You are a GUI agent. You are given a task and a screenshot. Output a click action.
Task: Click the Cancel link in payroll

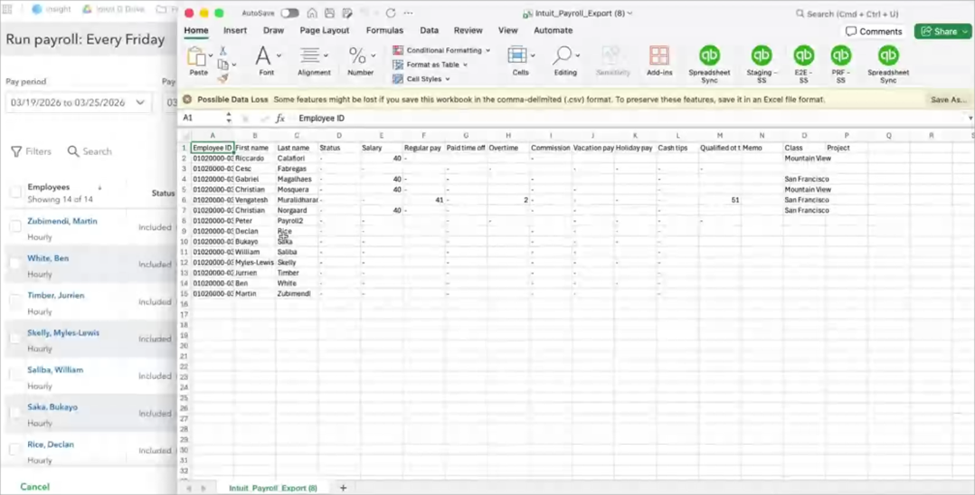(x=34, y=486)
